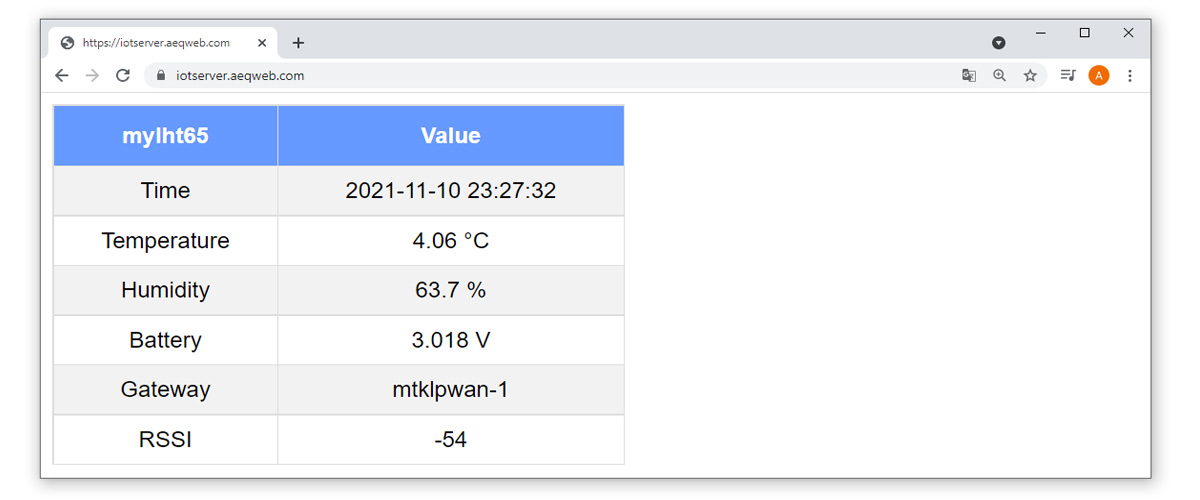Image resolution: width=1200 pixels, height=500 pixels.
Task: Click the forward navigation arrow
Action: pyautogui.click(x=92, y=75)
